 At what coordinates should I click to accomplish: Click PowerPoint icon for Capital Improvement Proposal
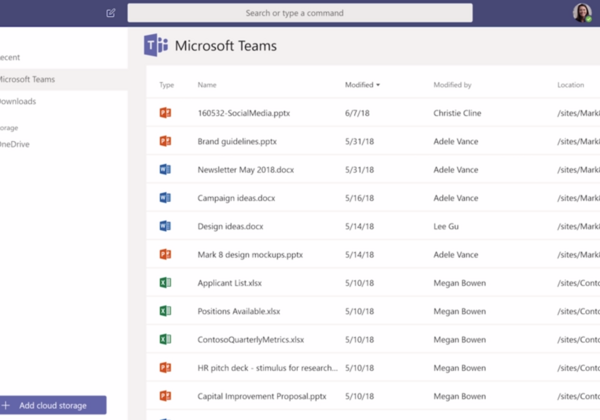[166, 397]
